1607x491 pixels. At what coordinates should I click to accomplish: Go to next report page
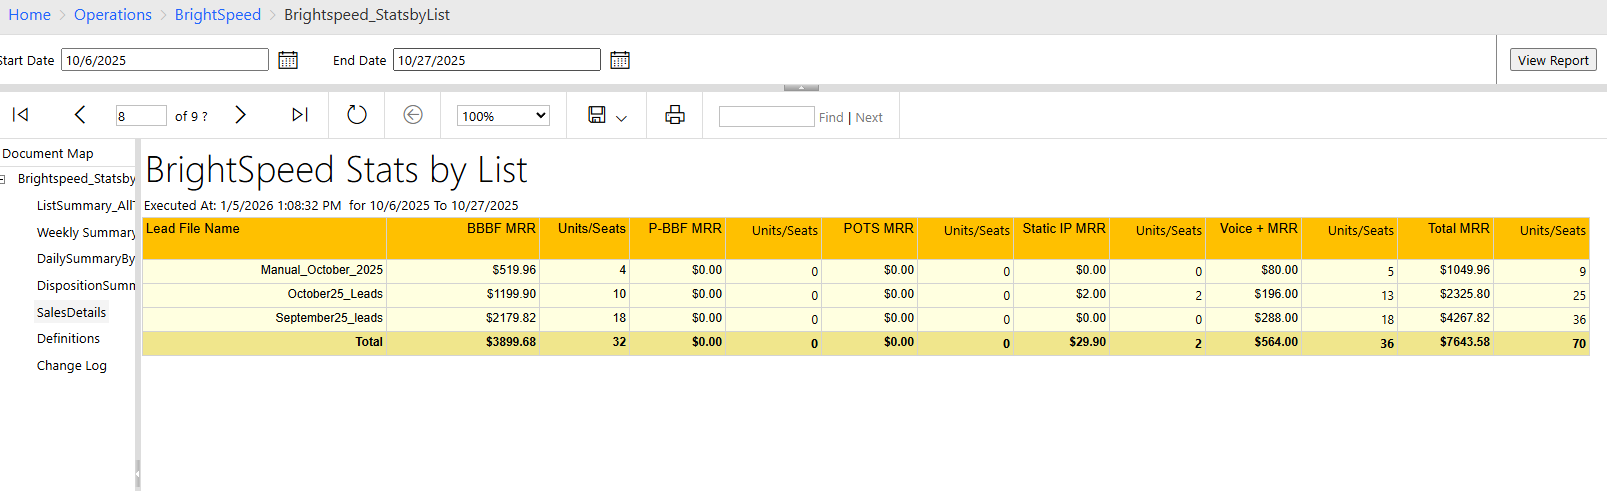pos(240,115)
